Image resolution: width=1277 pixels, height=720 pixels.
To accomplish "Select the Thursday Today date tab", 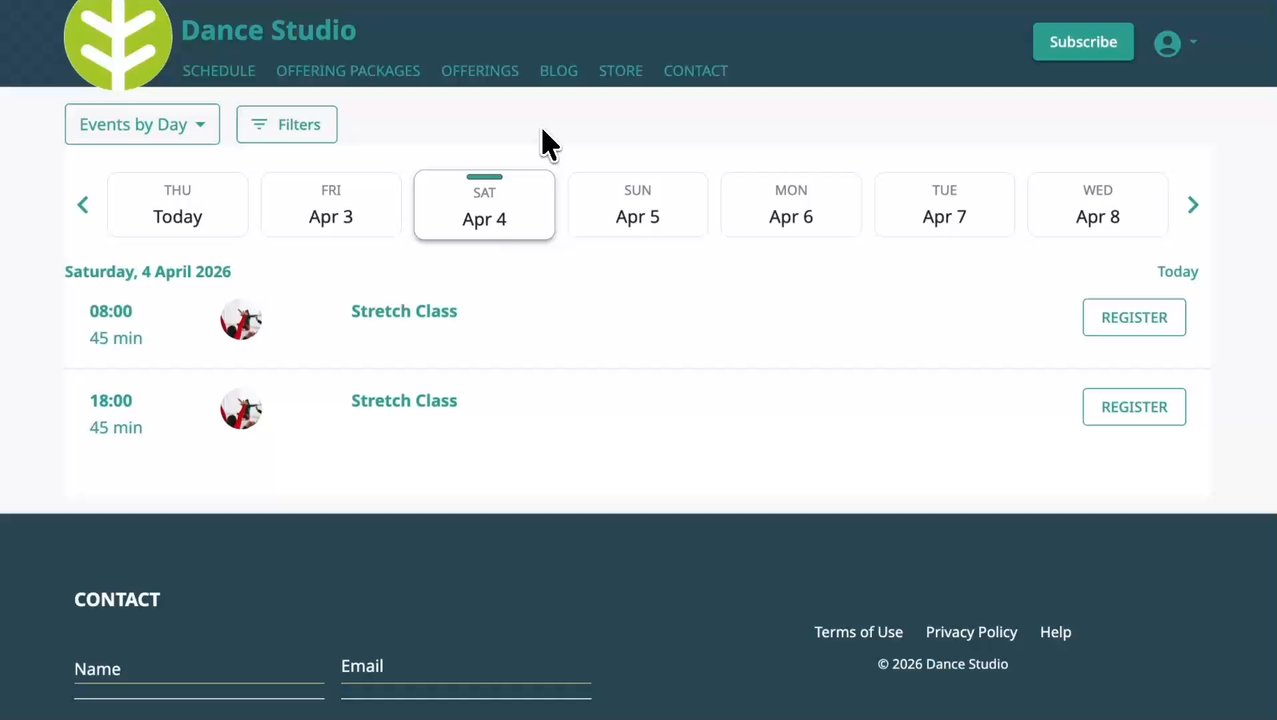I will coord(177,205).
